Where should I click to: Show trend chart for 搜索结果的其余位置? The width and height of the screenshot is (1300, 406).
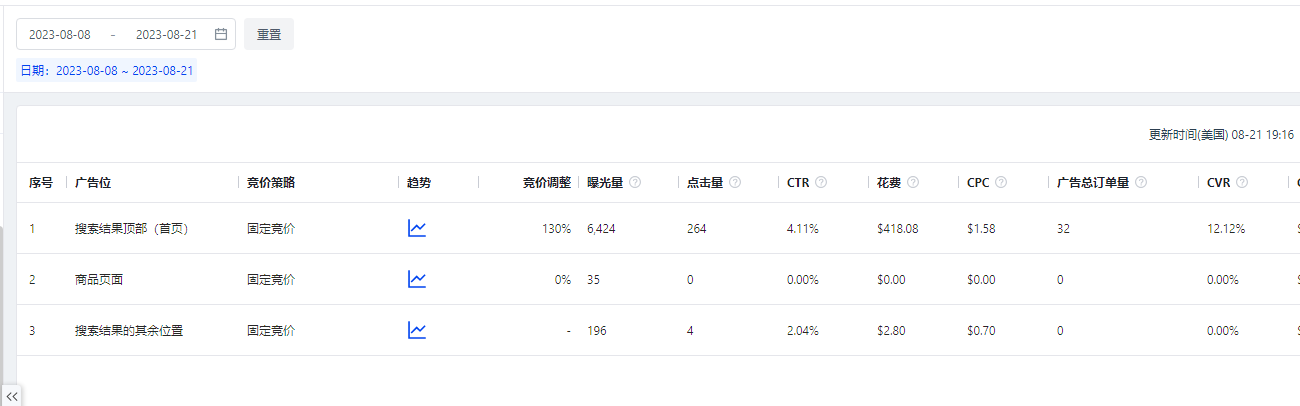(417, 330)
